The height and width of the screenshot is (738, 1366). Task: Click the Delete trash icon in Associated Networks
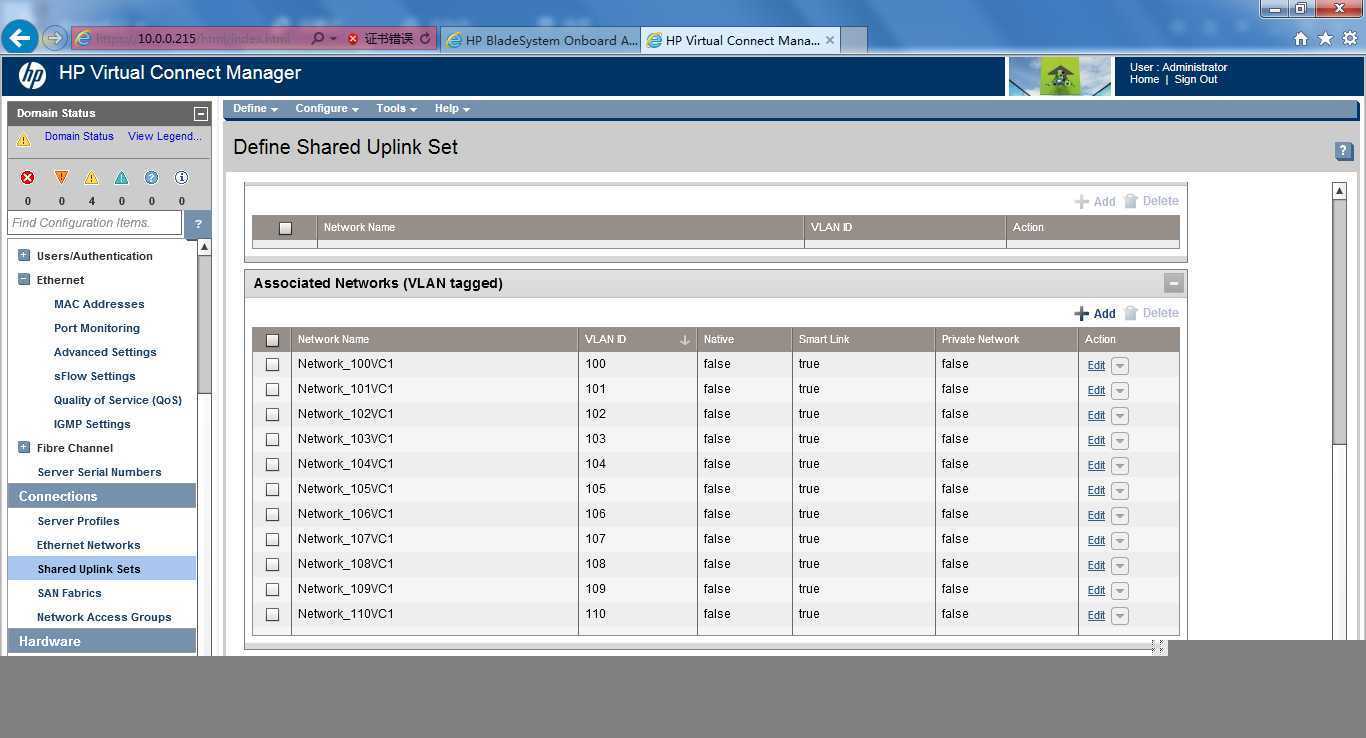pos(1131,313)
